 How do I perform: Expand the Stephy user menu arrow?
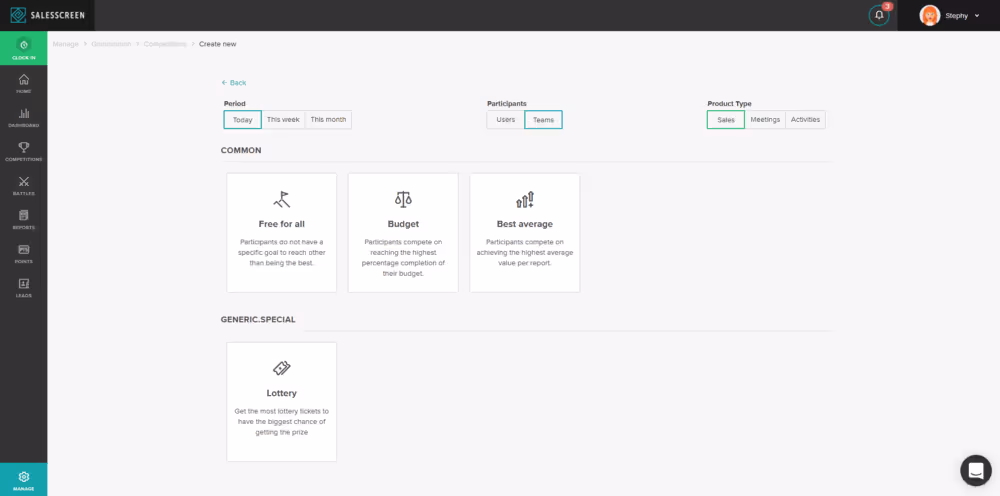(977, 16)
